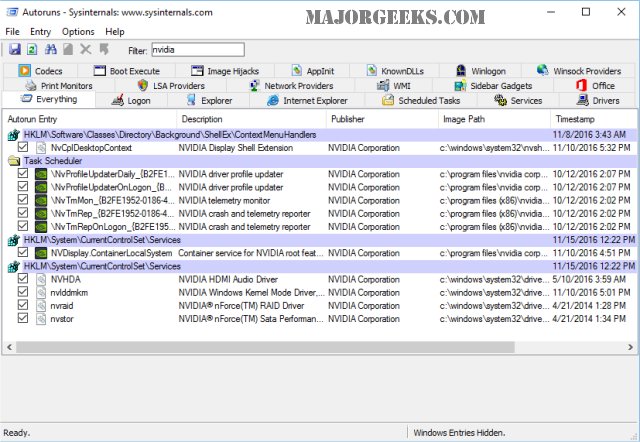Click the nvstor file icon
The width and height of the screenshot is (640, 442).
[41, 319]
